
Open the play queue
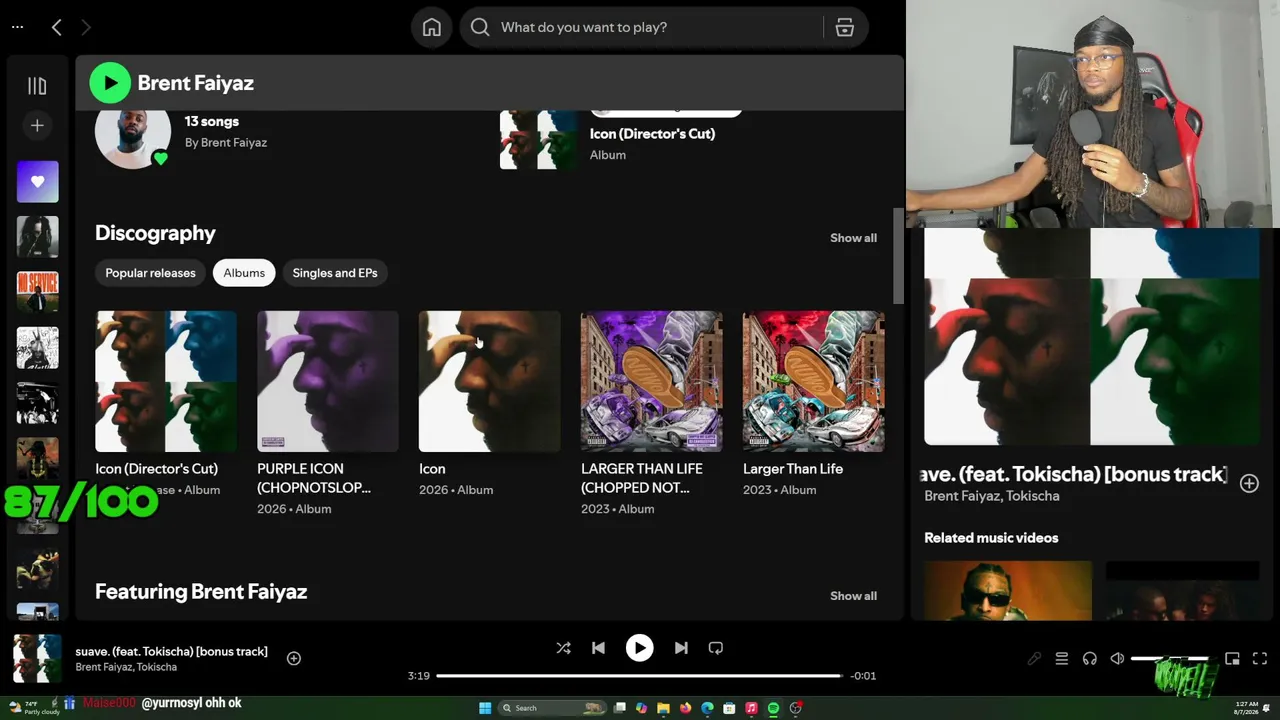coord(1062,659)
